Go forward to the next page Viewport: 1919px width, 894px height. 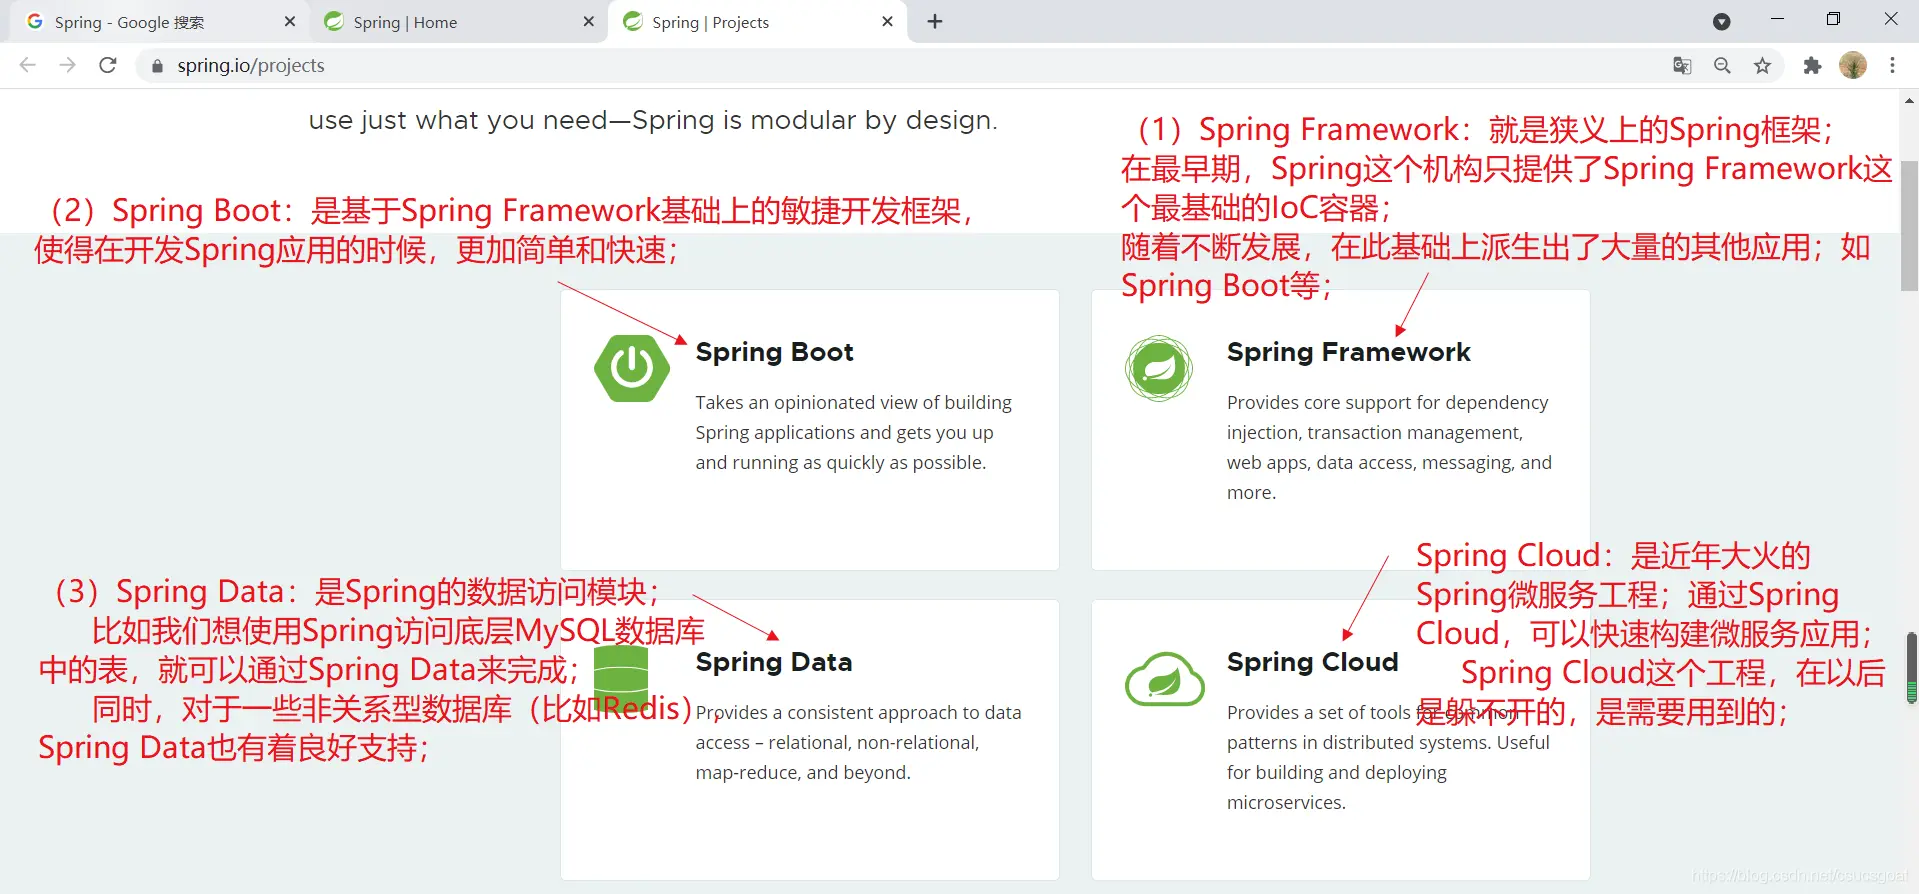tap(67, 65)
